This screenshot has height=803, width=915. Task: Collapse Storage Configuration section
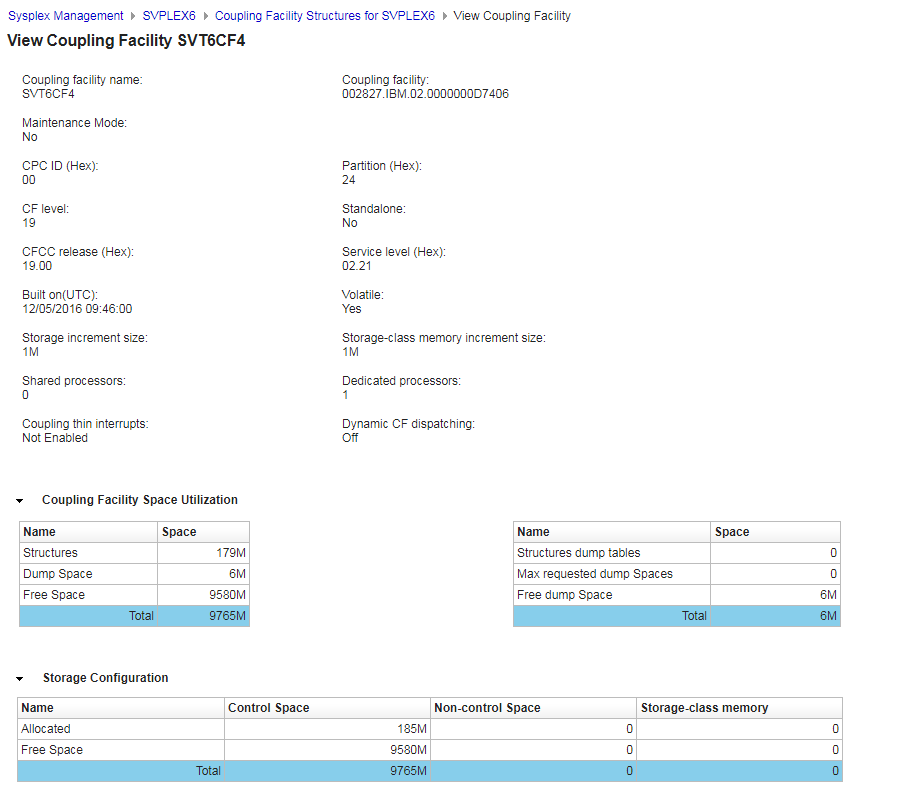pos(20,679)
